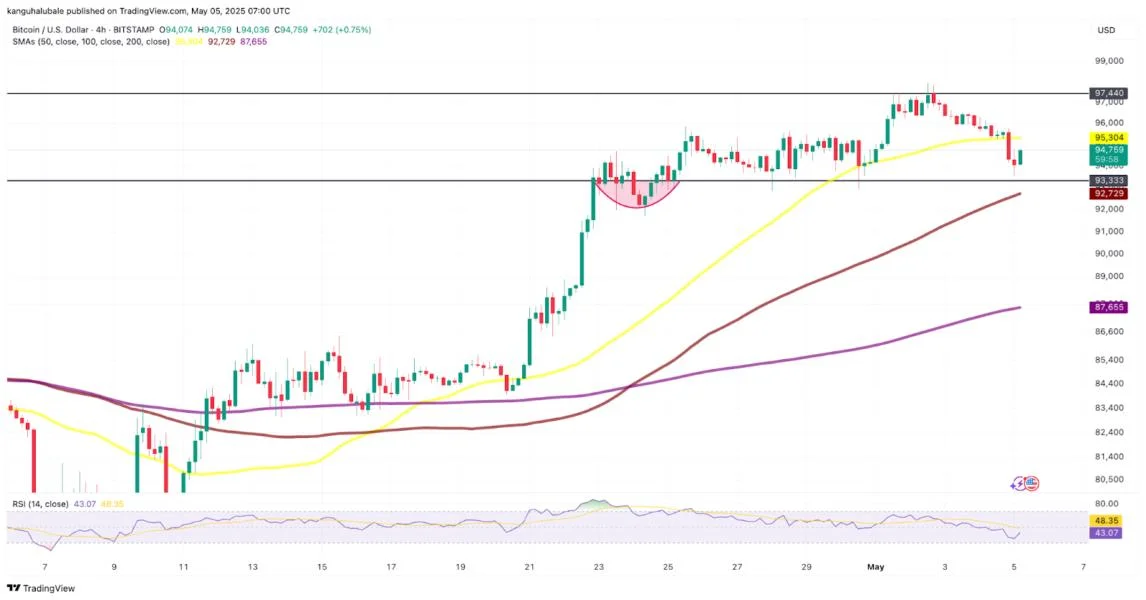The image size is (1146, 600).
Task: Click the 80.00 value on the RSI scale
Action: pos(1107,504)
